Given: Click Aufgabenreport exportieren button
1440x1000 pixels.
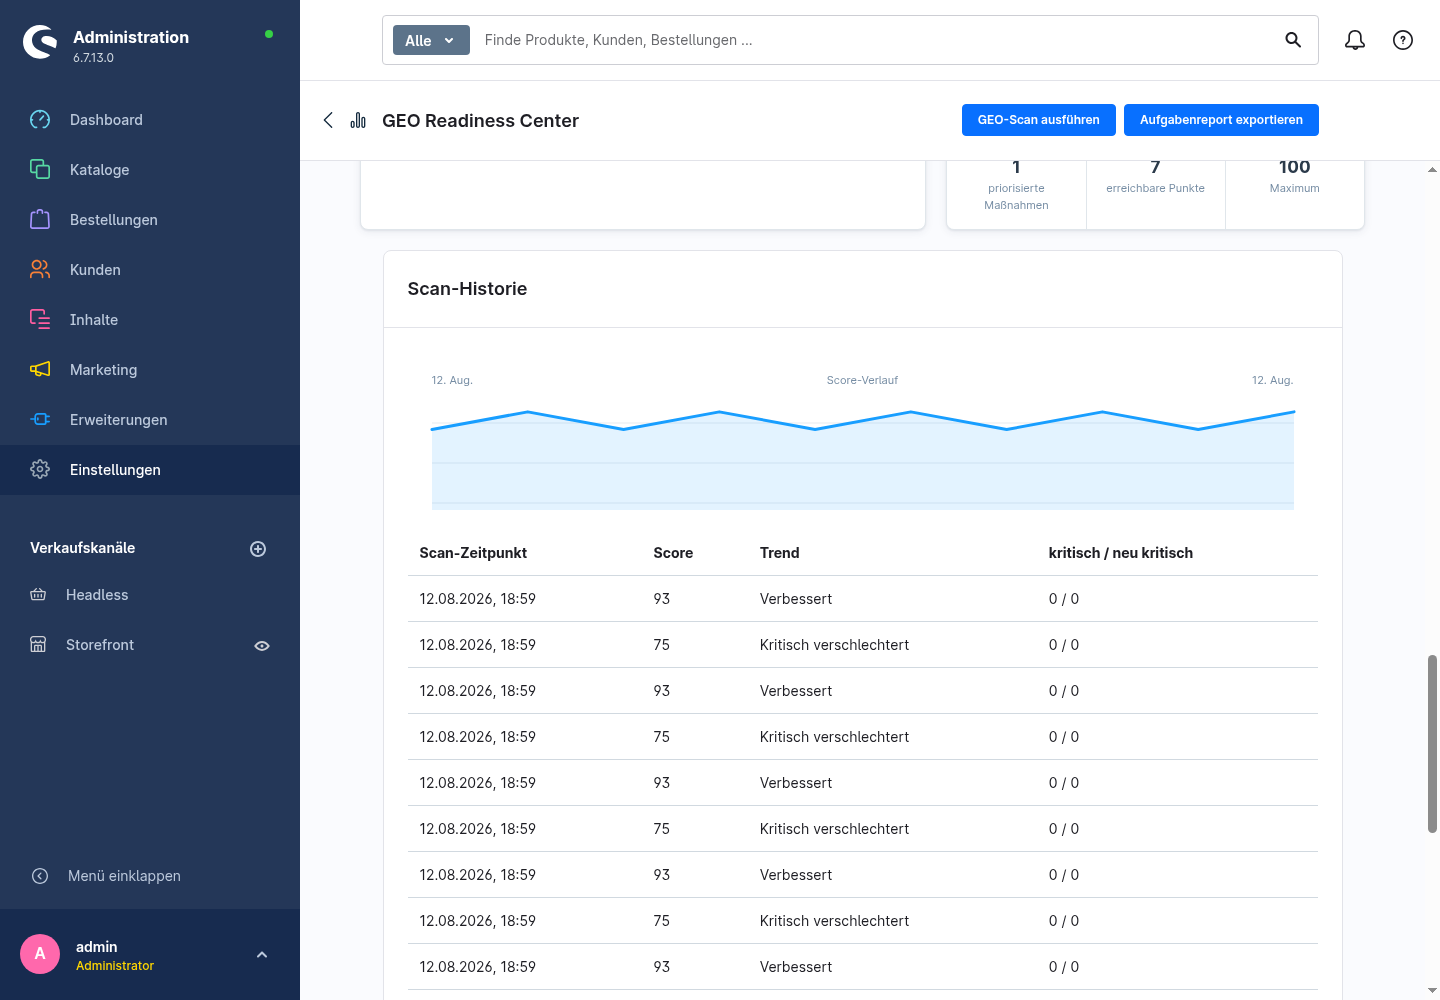Looking at the screenshot, I should [1221, 120].
